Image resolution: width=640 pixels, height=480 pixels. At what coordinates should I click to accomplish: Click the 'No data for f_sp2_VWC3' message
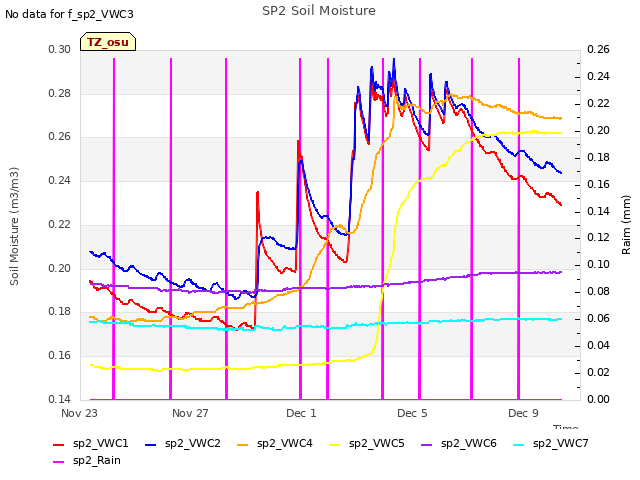[x=69, y=14]
